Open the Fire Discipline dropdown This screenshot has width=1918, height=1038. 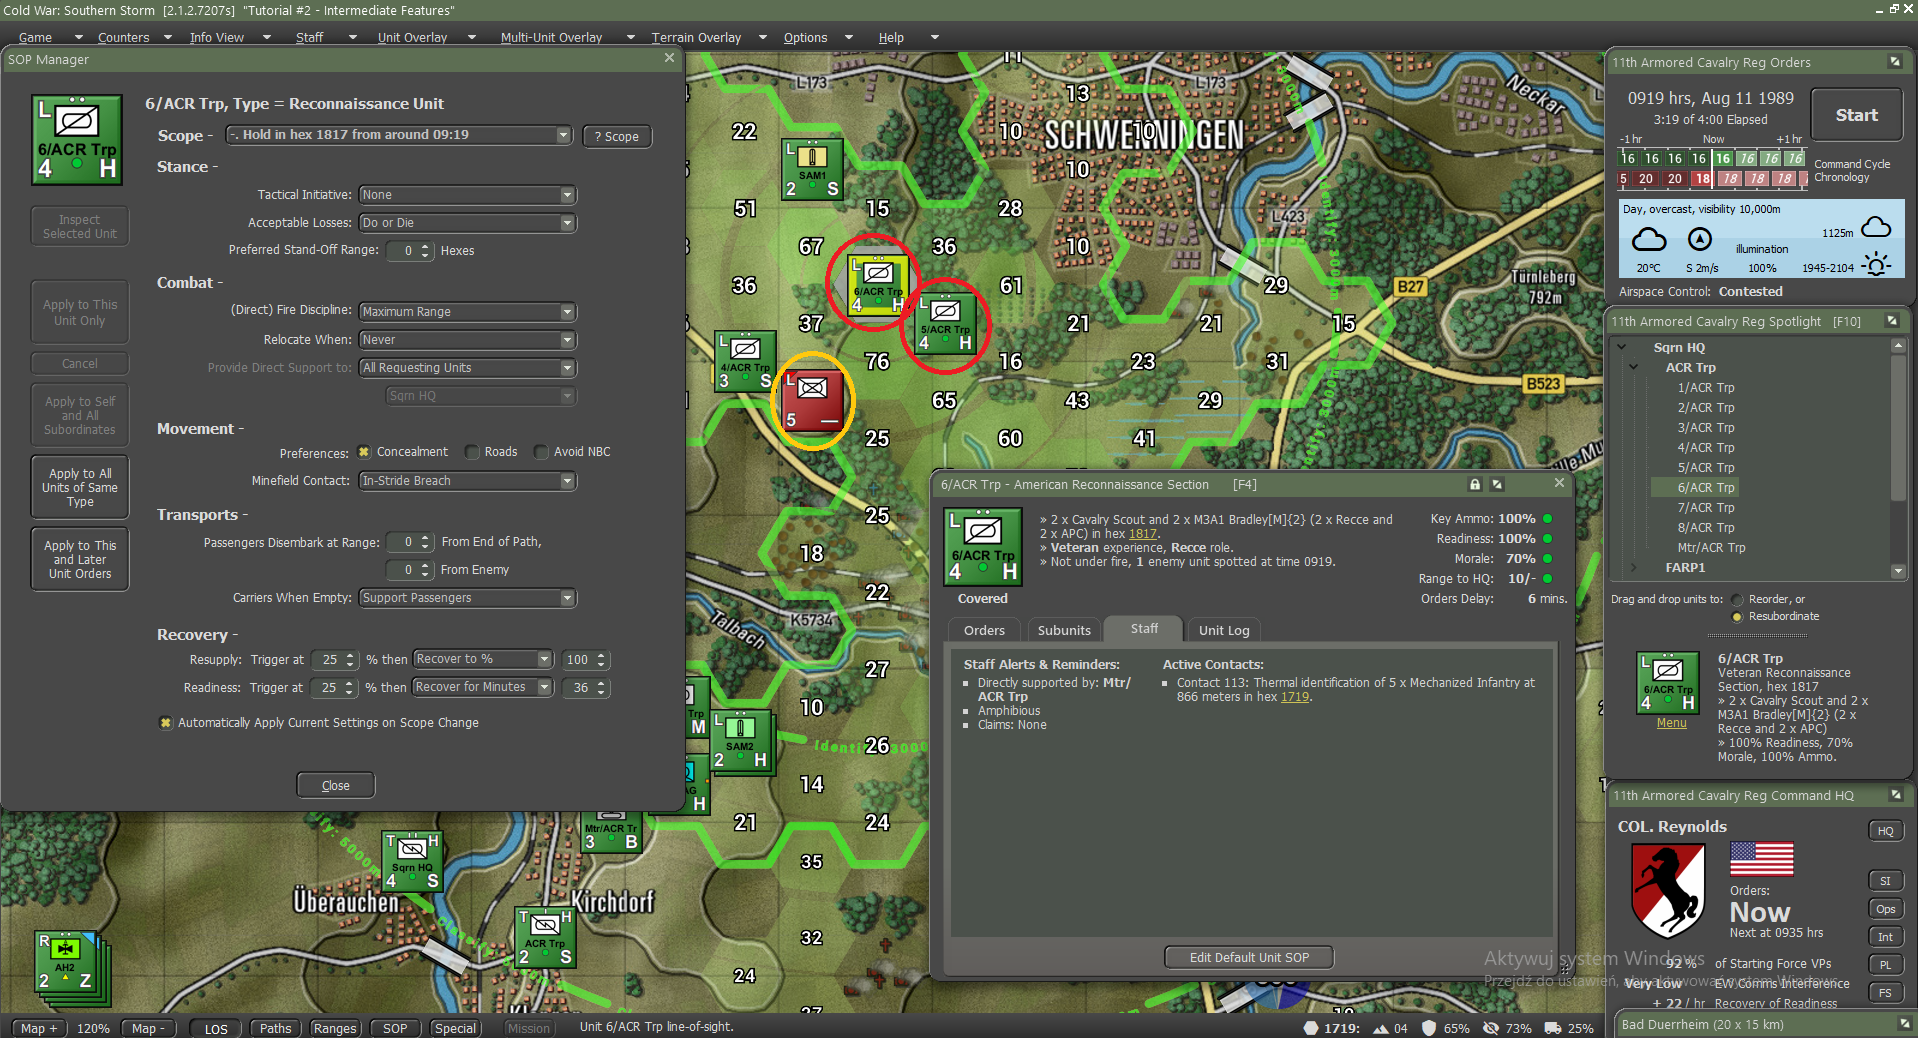[468, 312]
